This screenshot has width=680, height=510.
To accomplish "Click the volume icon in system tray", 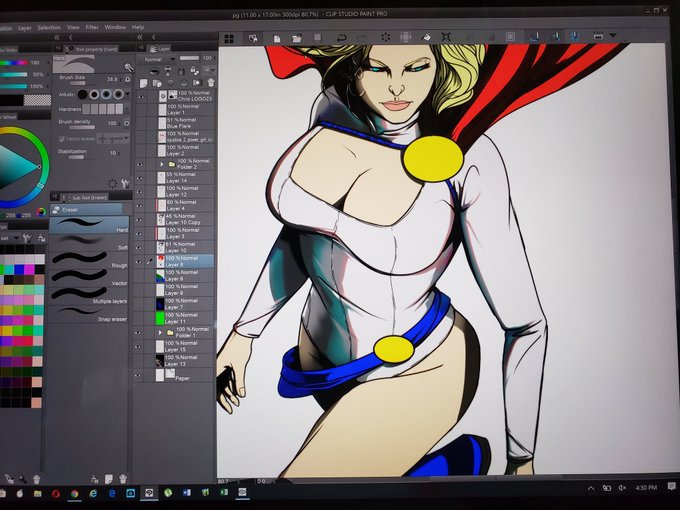I will 622,488.
